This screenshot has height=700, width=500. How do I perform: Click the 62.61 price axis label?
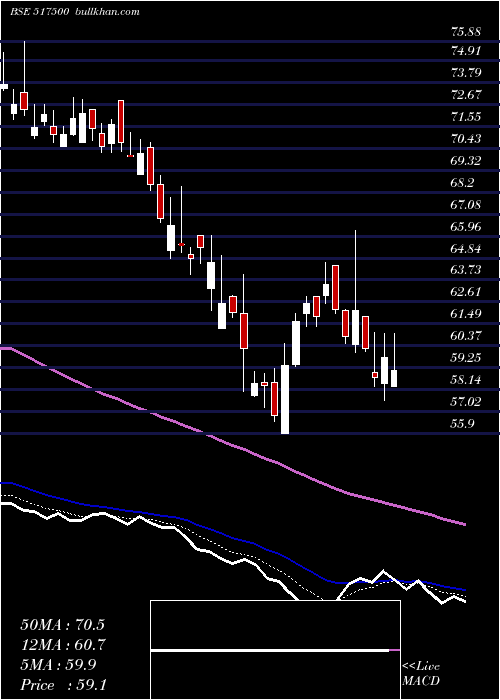466,292
